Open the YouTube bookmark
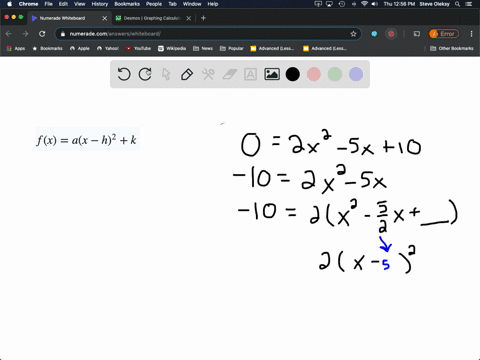Image resolution: width=480 pixels, height=360 pixels. pos(138,48)
